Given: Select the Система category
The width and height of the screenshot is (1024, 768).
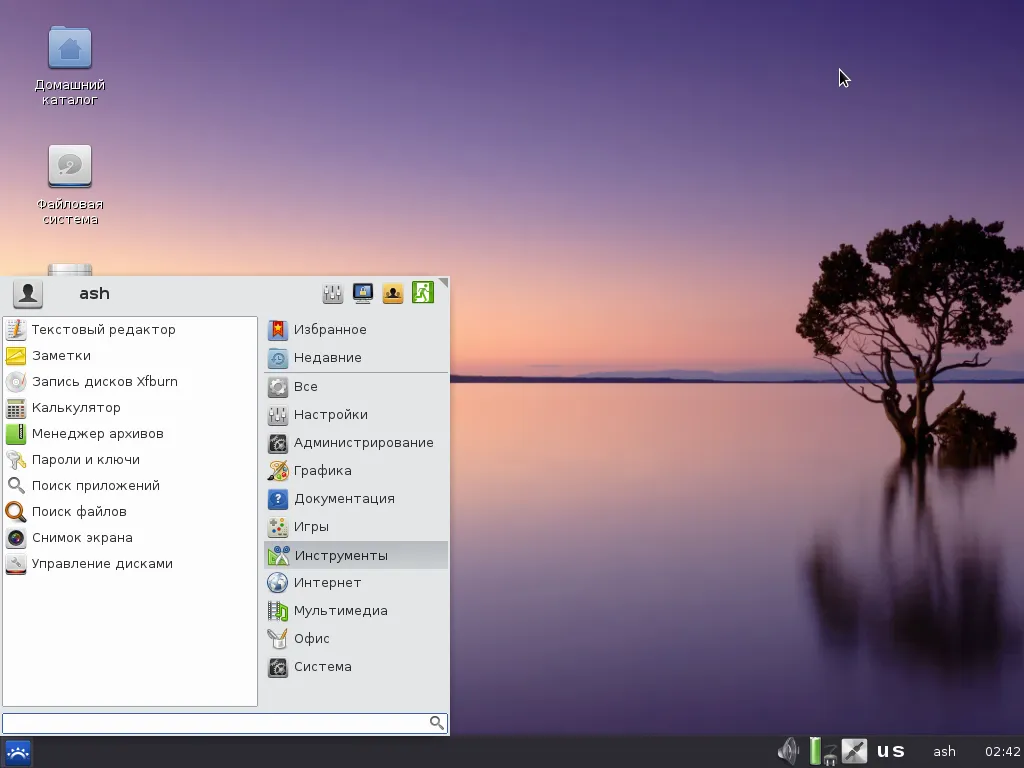Looking at the screenshot, I should pos(356,667).
